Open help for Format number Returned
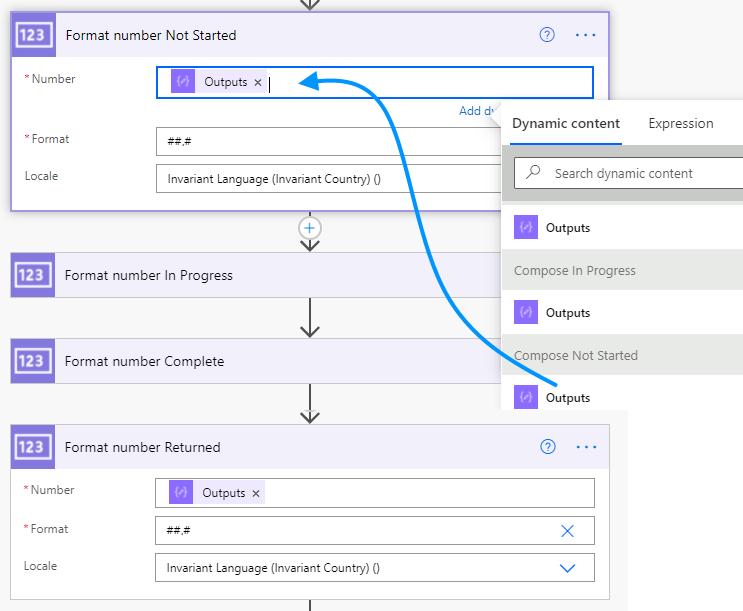Viewport: 743px width, 611px height. [x=548, y=447]
